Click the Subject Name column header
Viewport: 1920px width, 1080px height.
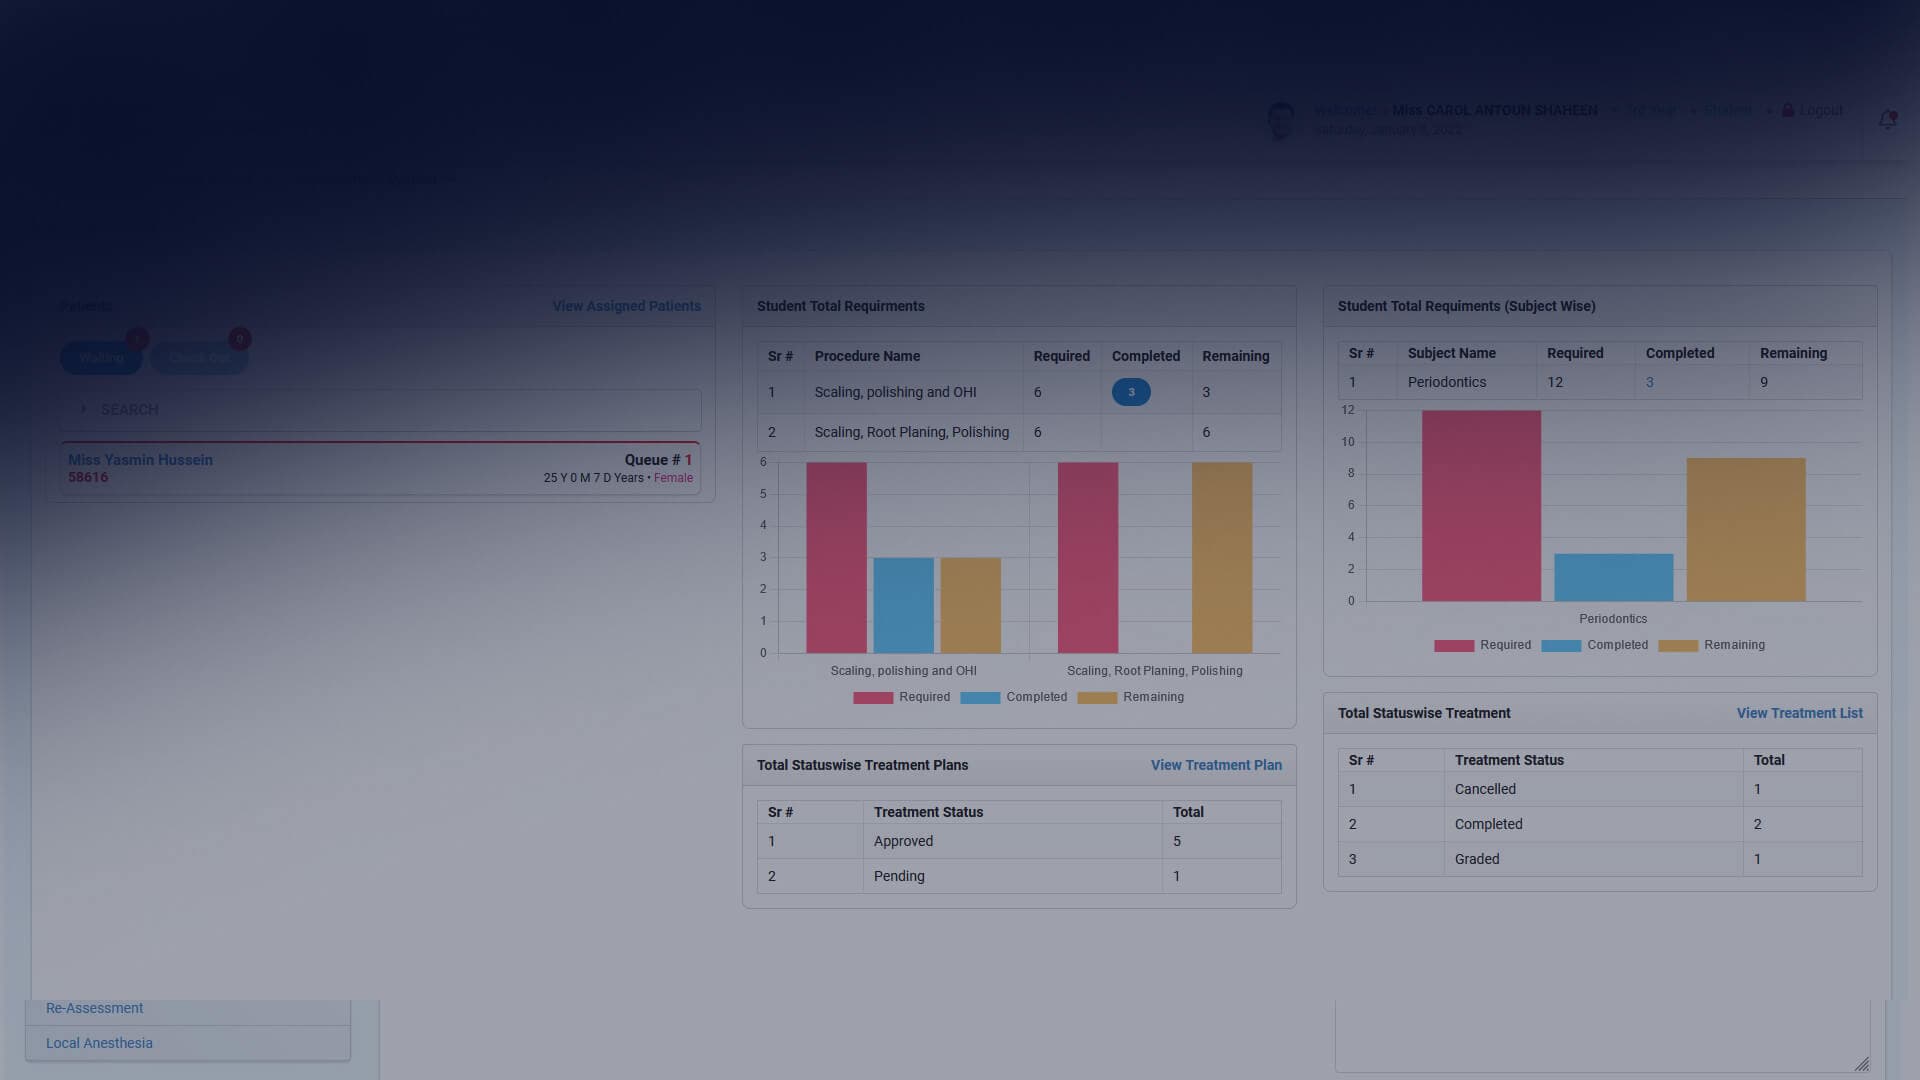click(x=1451, y=353)
